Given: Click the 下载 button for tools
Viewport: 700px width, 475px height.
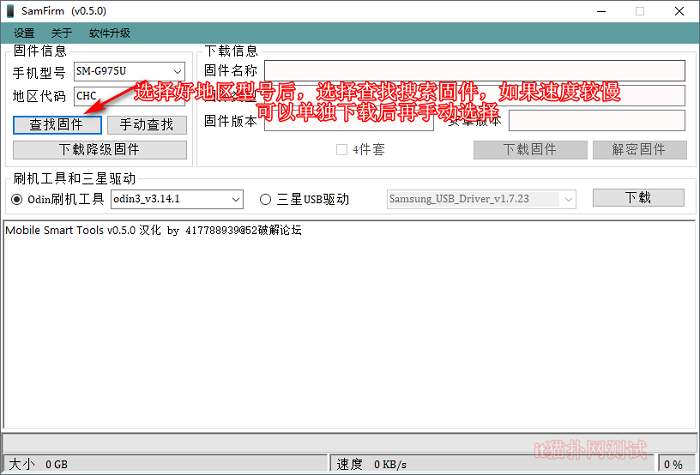Looking at the screenshot, I should click(x=638, y=198).
